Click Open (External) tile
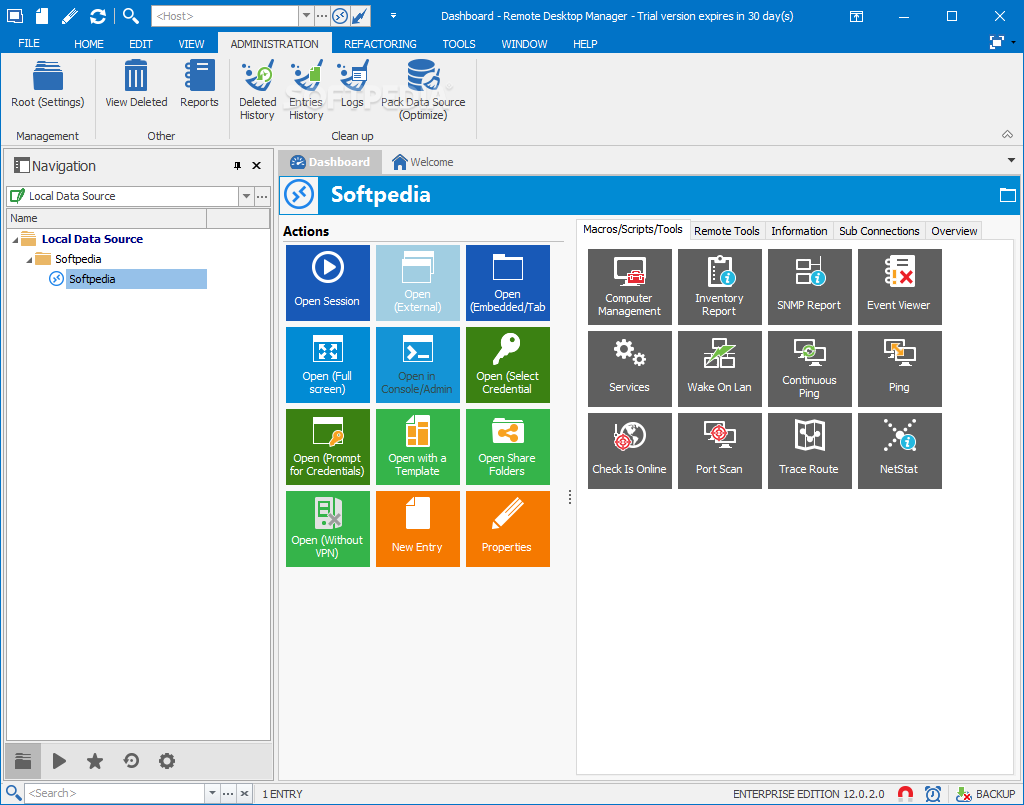Image resolution: width=1024 pixels, height=805 pixels. (418, 283)
